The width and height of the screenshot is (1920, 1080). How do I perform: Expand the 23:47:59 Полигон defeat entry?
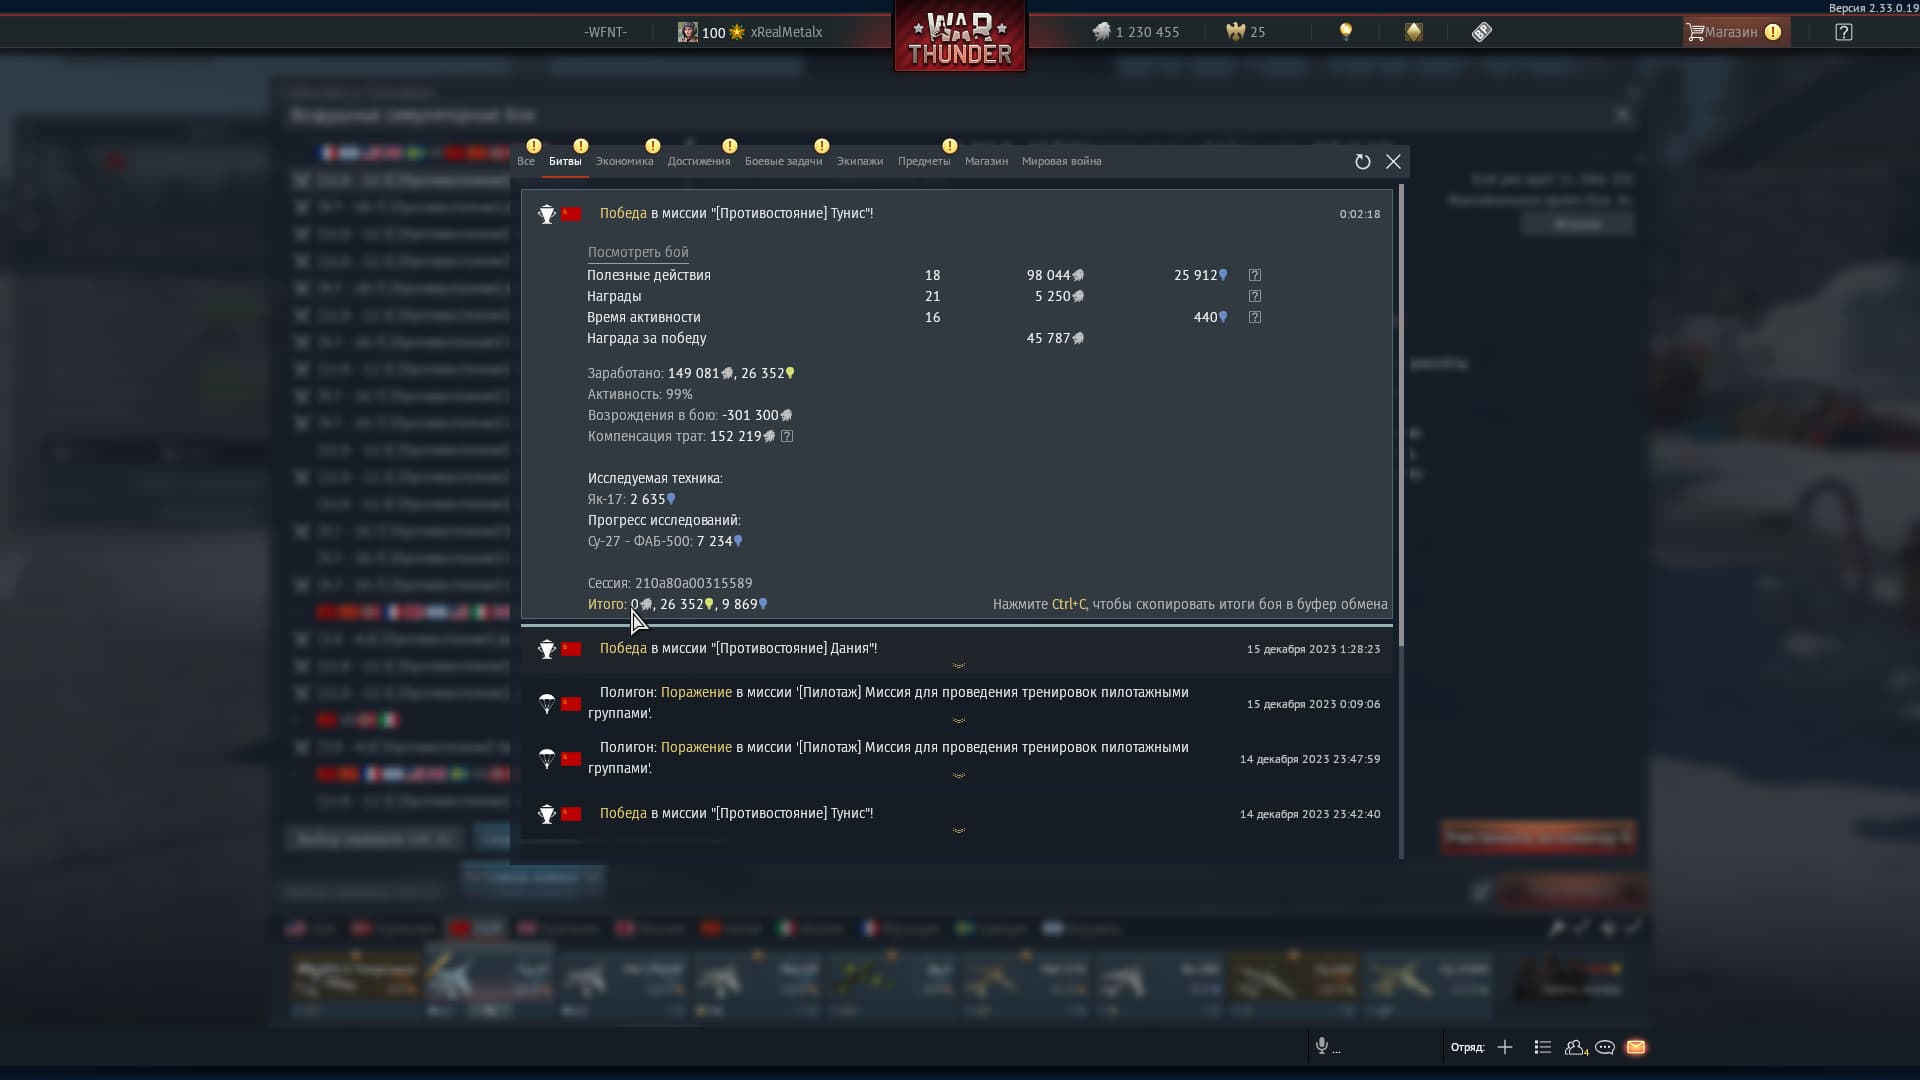coord(958,775)
